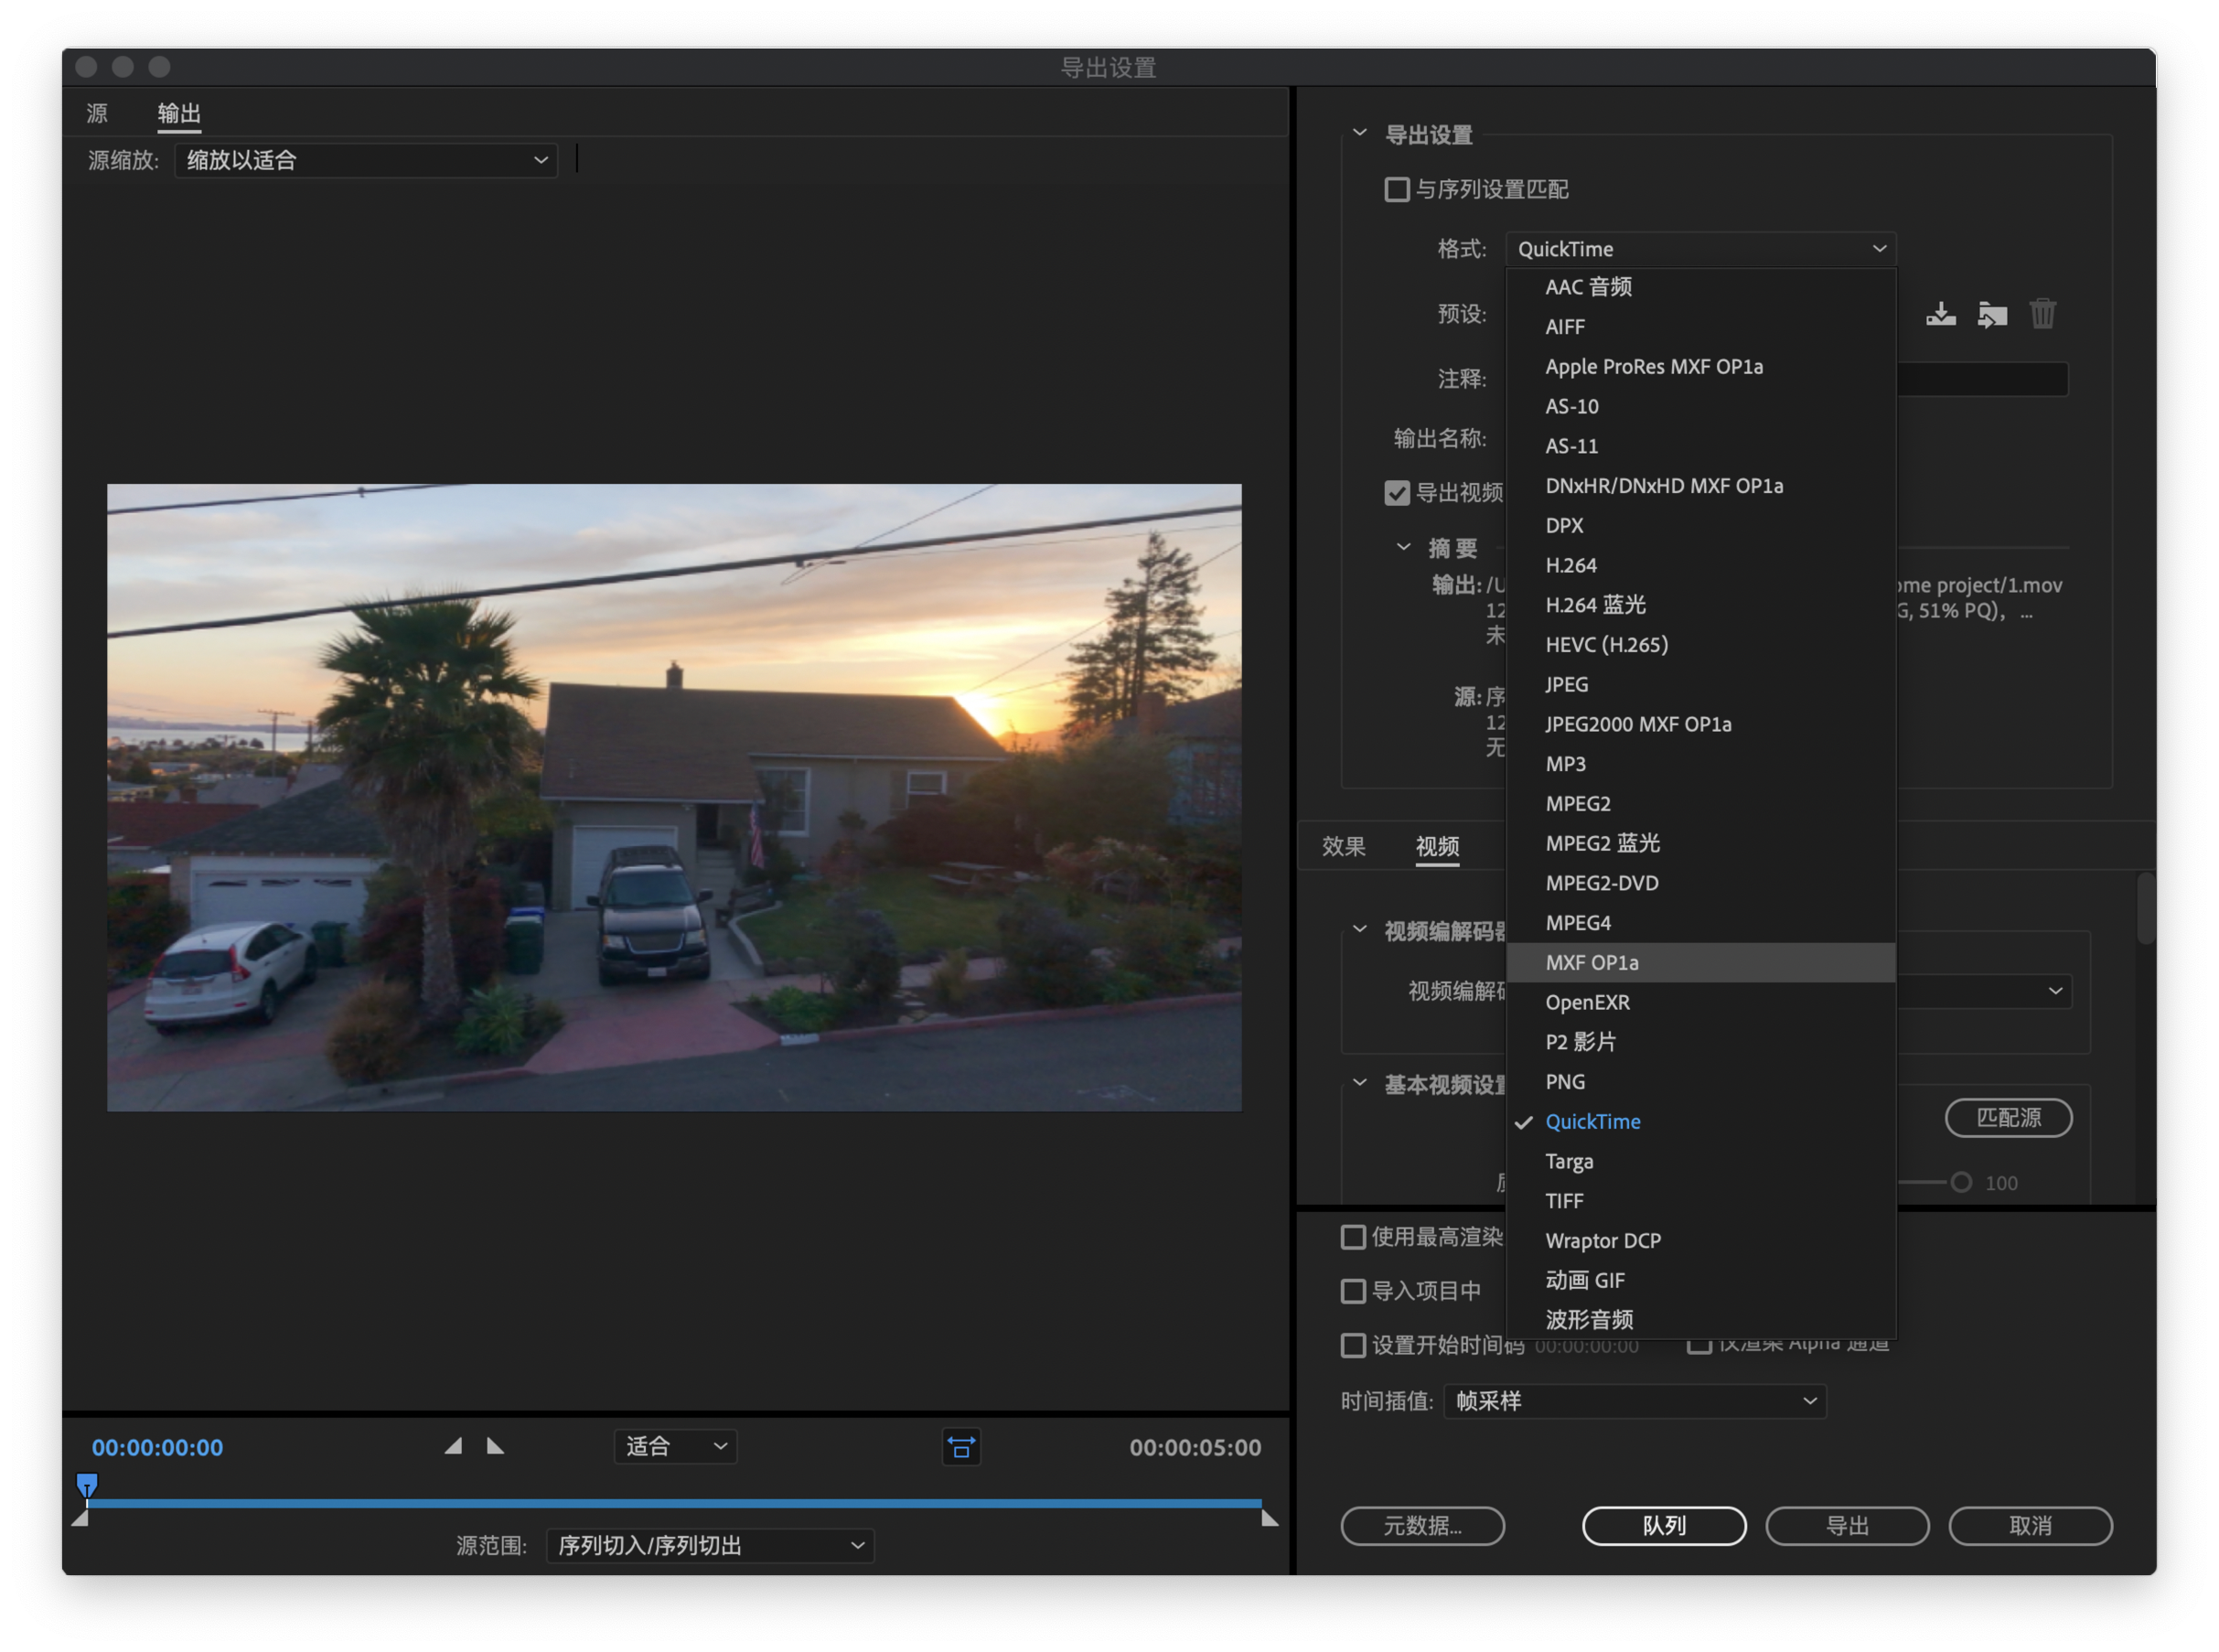Collapse the export settings section
The width and height of the screenshot is (2219, 1652).
1359,133
